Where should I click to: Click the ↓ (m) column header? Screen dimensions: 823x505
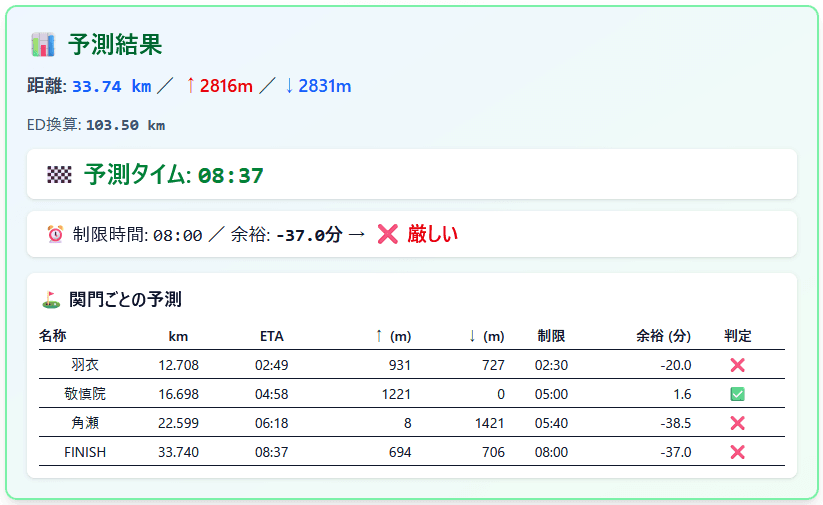click(x=487, y=336)
